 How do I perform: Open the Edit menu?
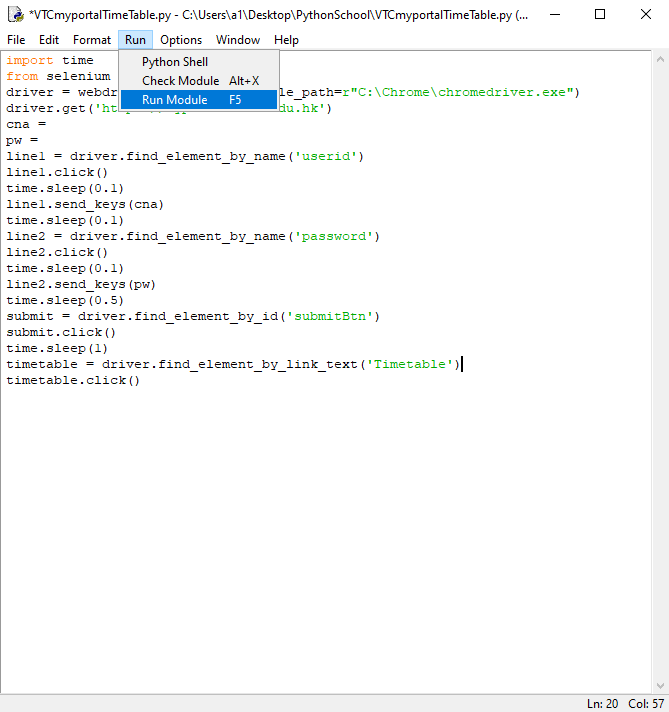tap(49, 40)
